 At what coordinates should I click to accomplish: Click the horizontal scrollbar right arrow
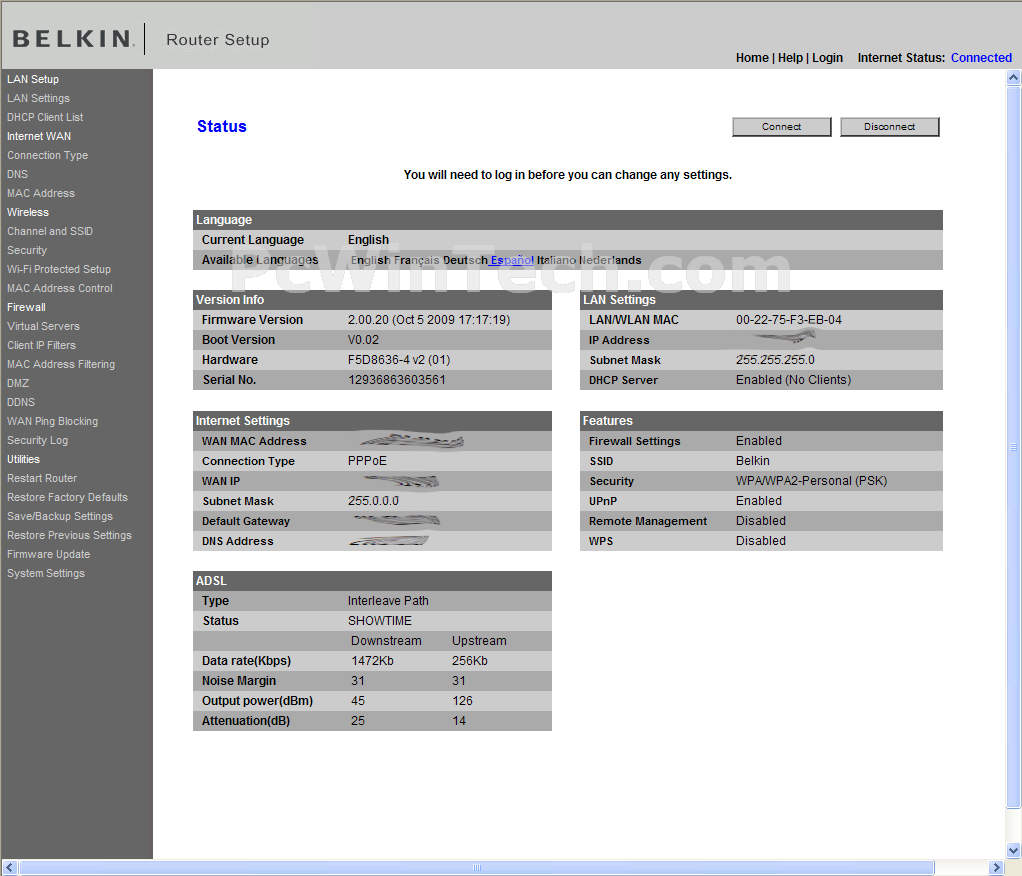pos(995,868)
